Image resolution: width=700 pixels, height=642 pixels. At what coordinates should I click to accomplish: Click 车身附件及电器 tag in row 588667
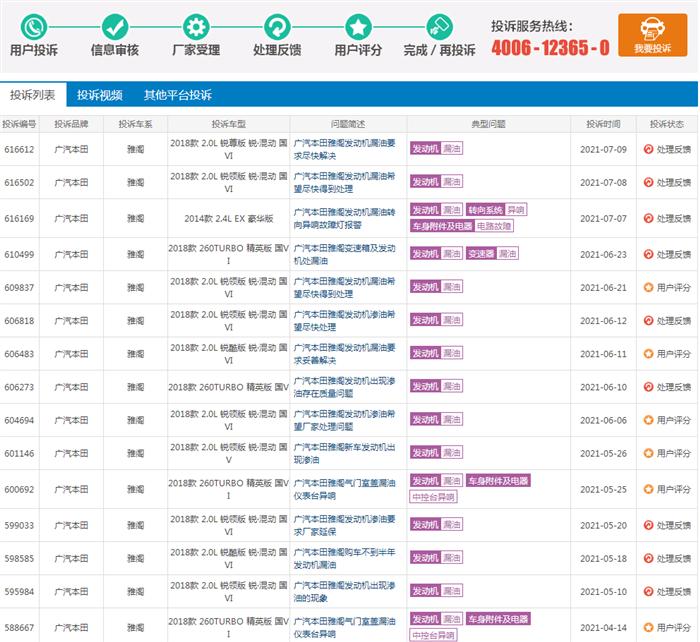[498, 619]
